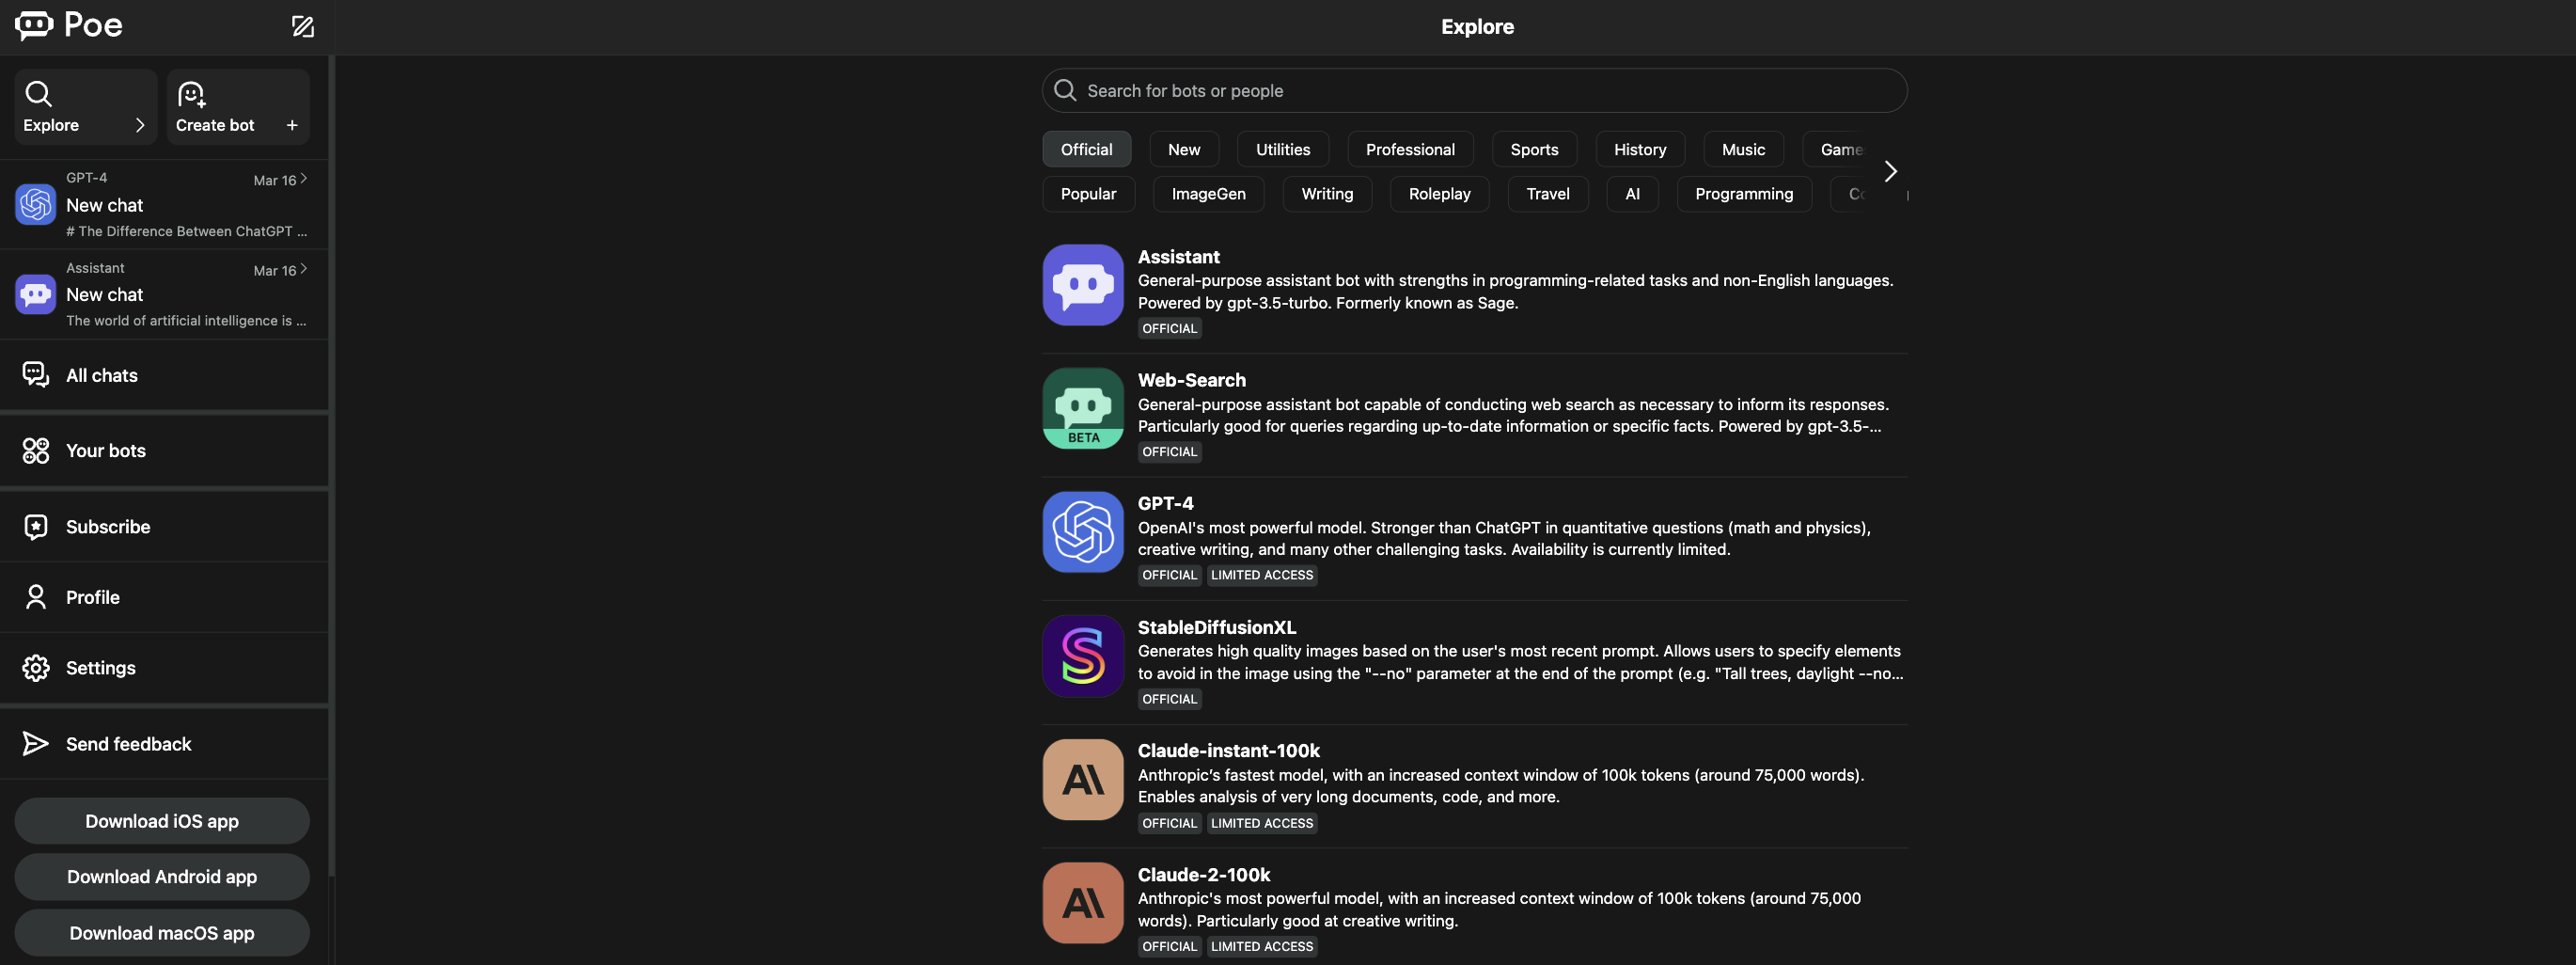Select the Writing category tab
The width and height of the screenshot is (2576, 965).
(x=1327, y=194)
